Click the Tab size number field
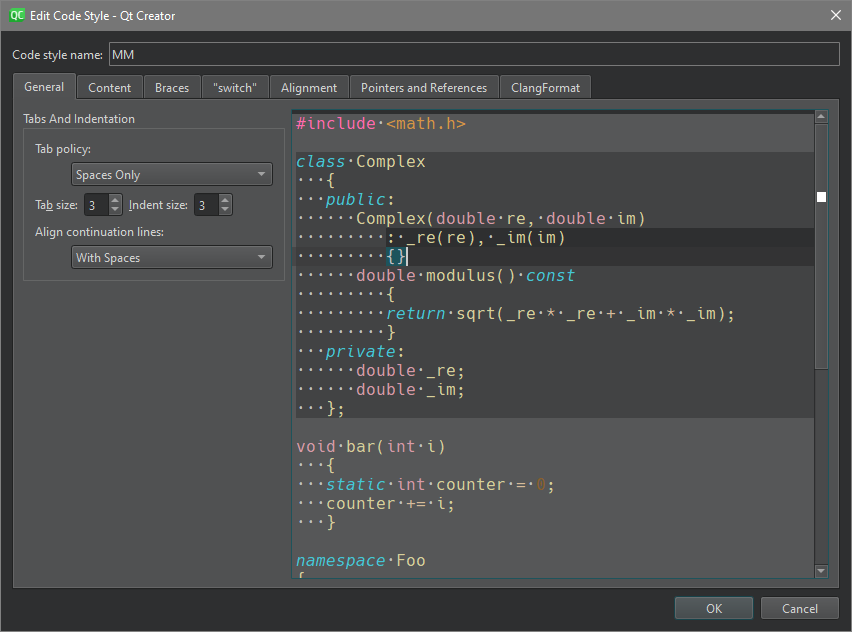Screen dimensions: 852x632 (x=95, y=205)
